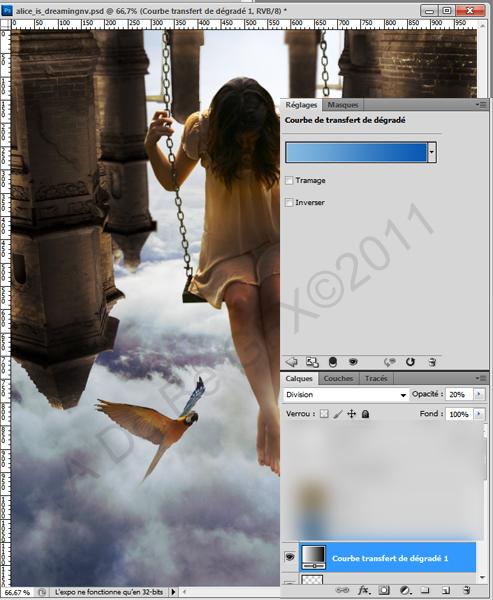Click the Opacité 20% value field
Screen dimensions: 493x600
coord(459,394)
